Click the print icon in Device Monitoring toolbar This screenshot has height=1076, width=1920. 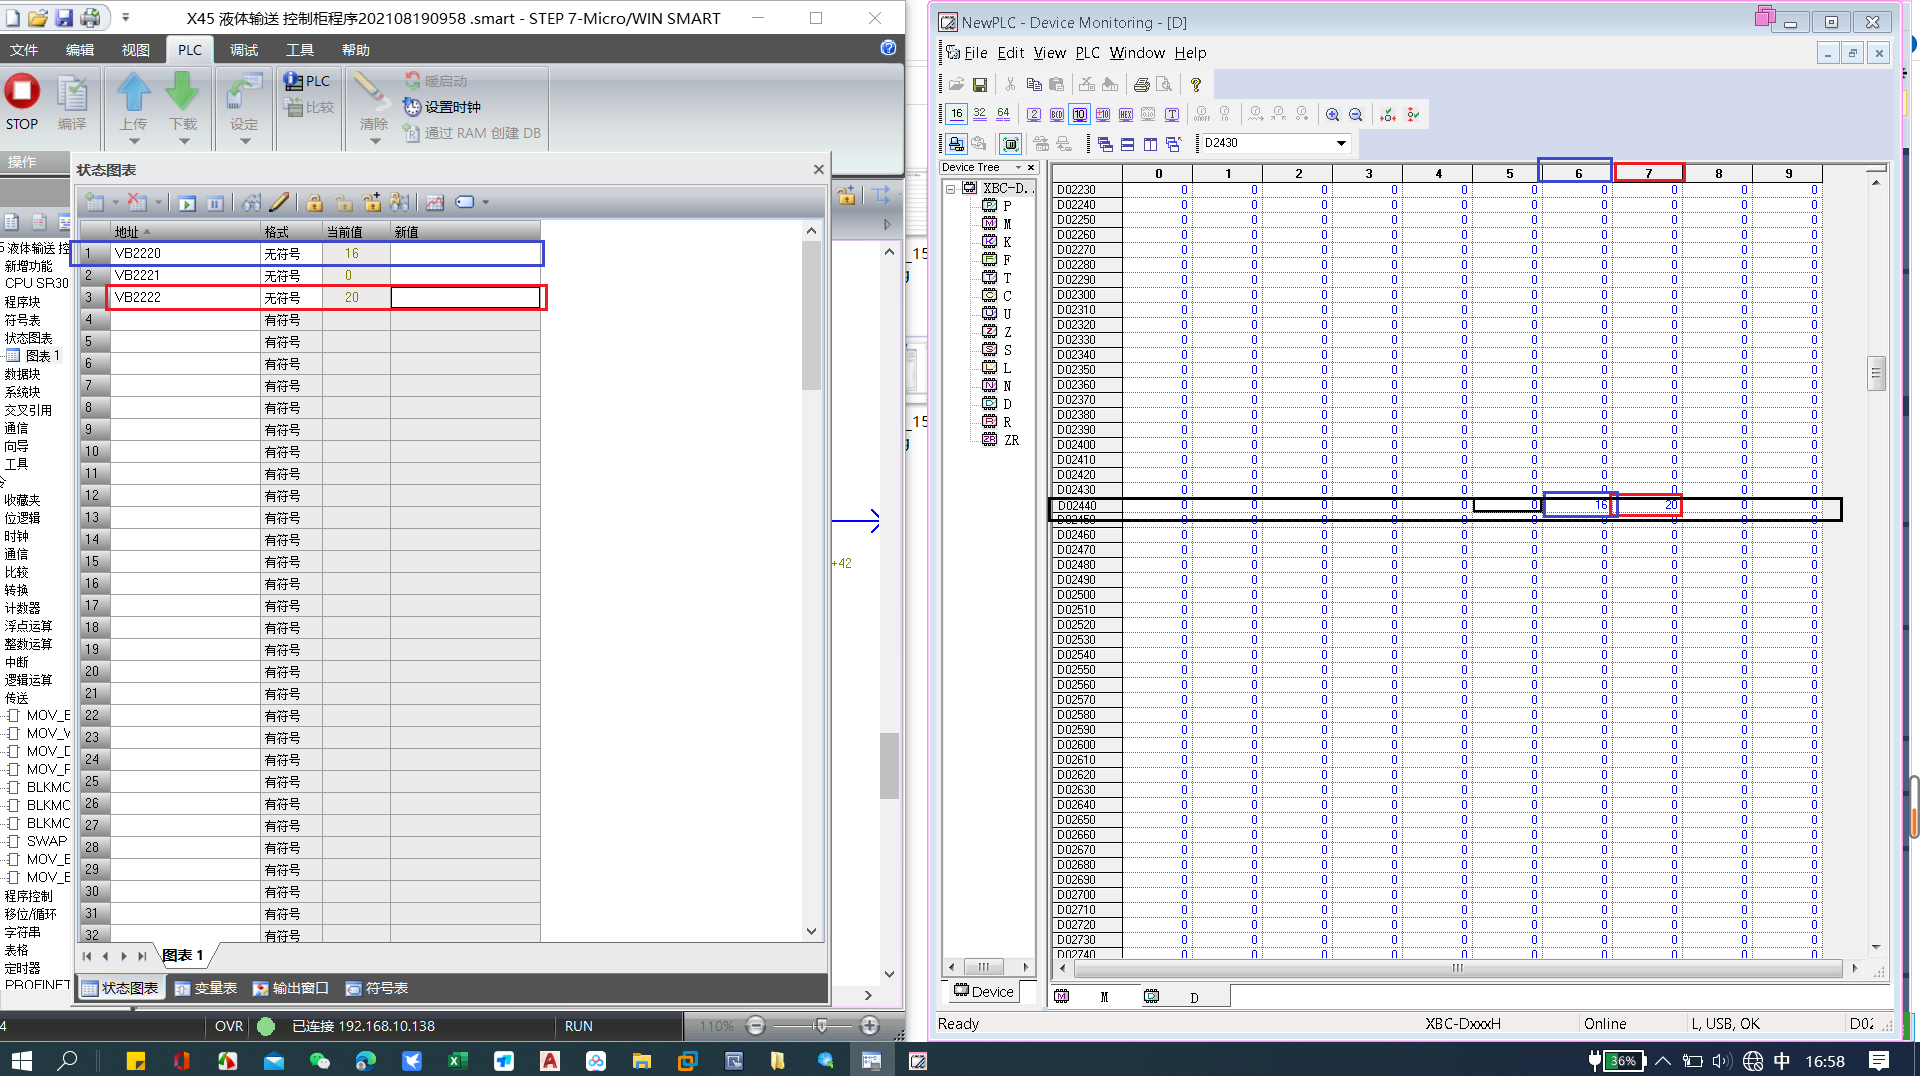(x=1141, y=85)
